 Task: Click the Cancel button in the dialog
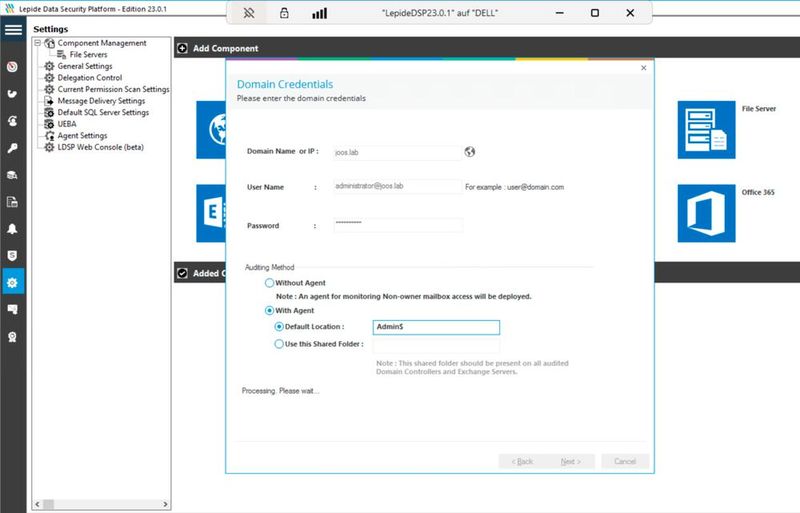[x=625, y=461]
